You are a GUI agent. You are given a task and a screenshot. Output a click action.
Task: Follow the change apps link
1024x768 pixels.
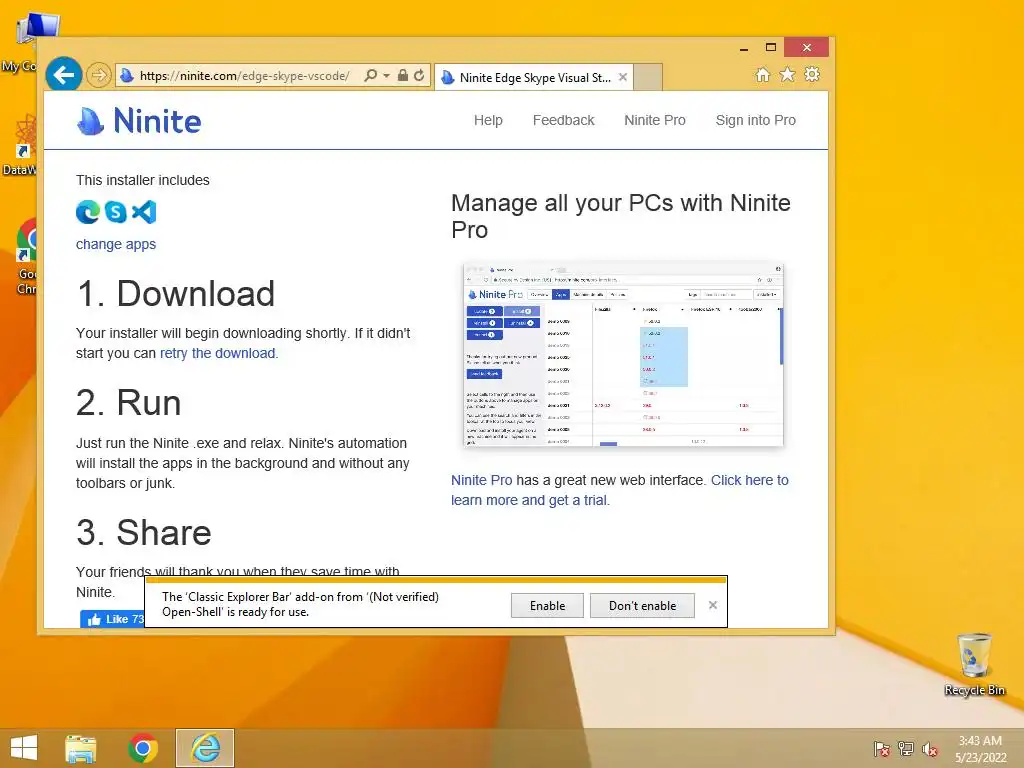[x=116, y=244]
